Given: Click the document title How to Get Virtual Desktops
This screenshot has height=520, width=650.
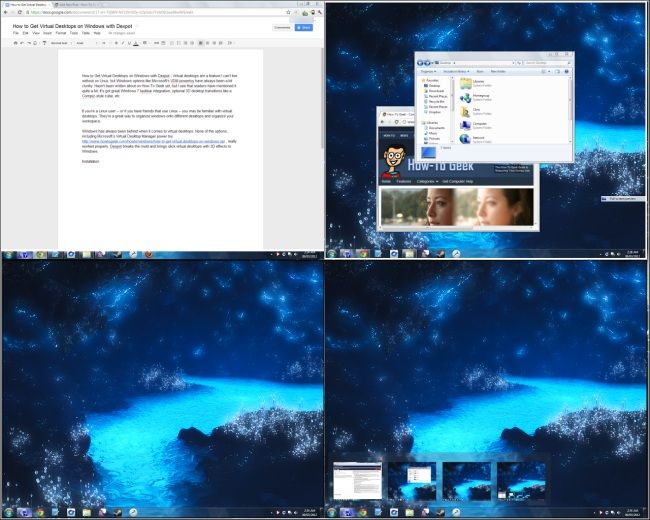Looking at the screenshot, I should pos(73,26).
